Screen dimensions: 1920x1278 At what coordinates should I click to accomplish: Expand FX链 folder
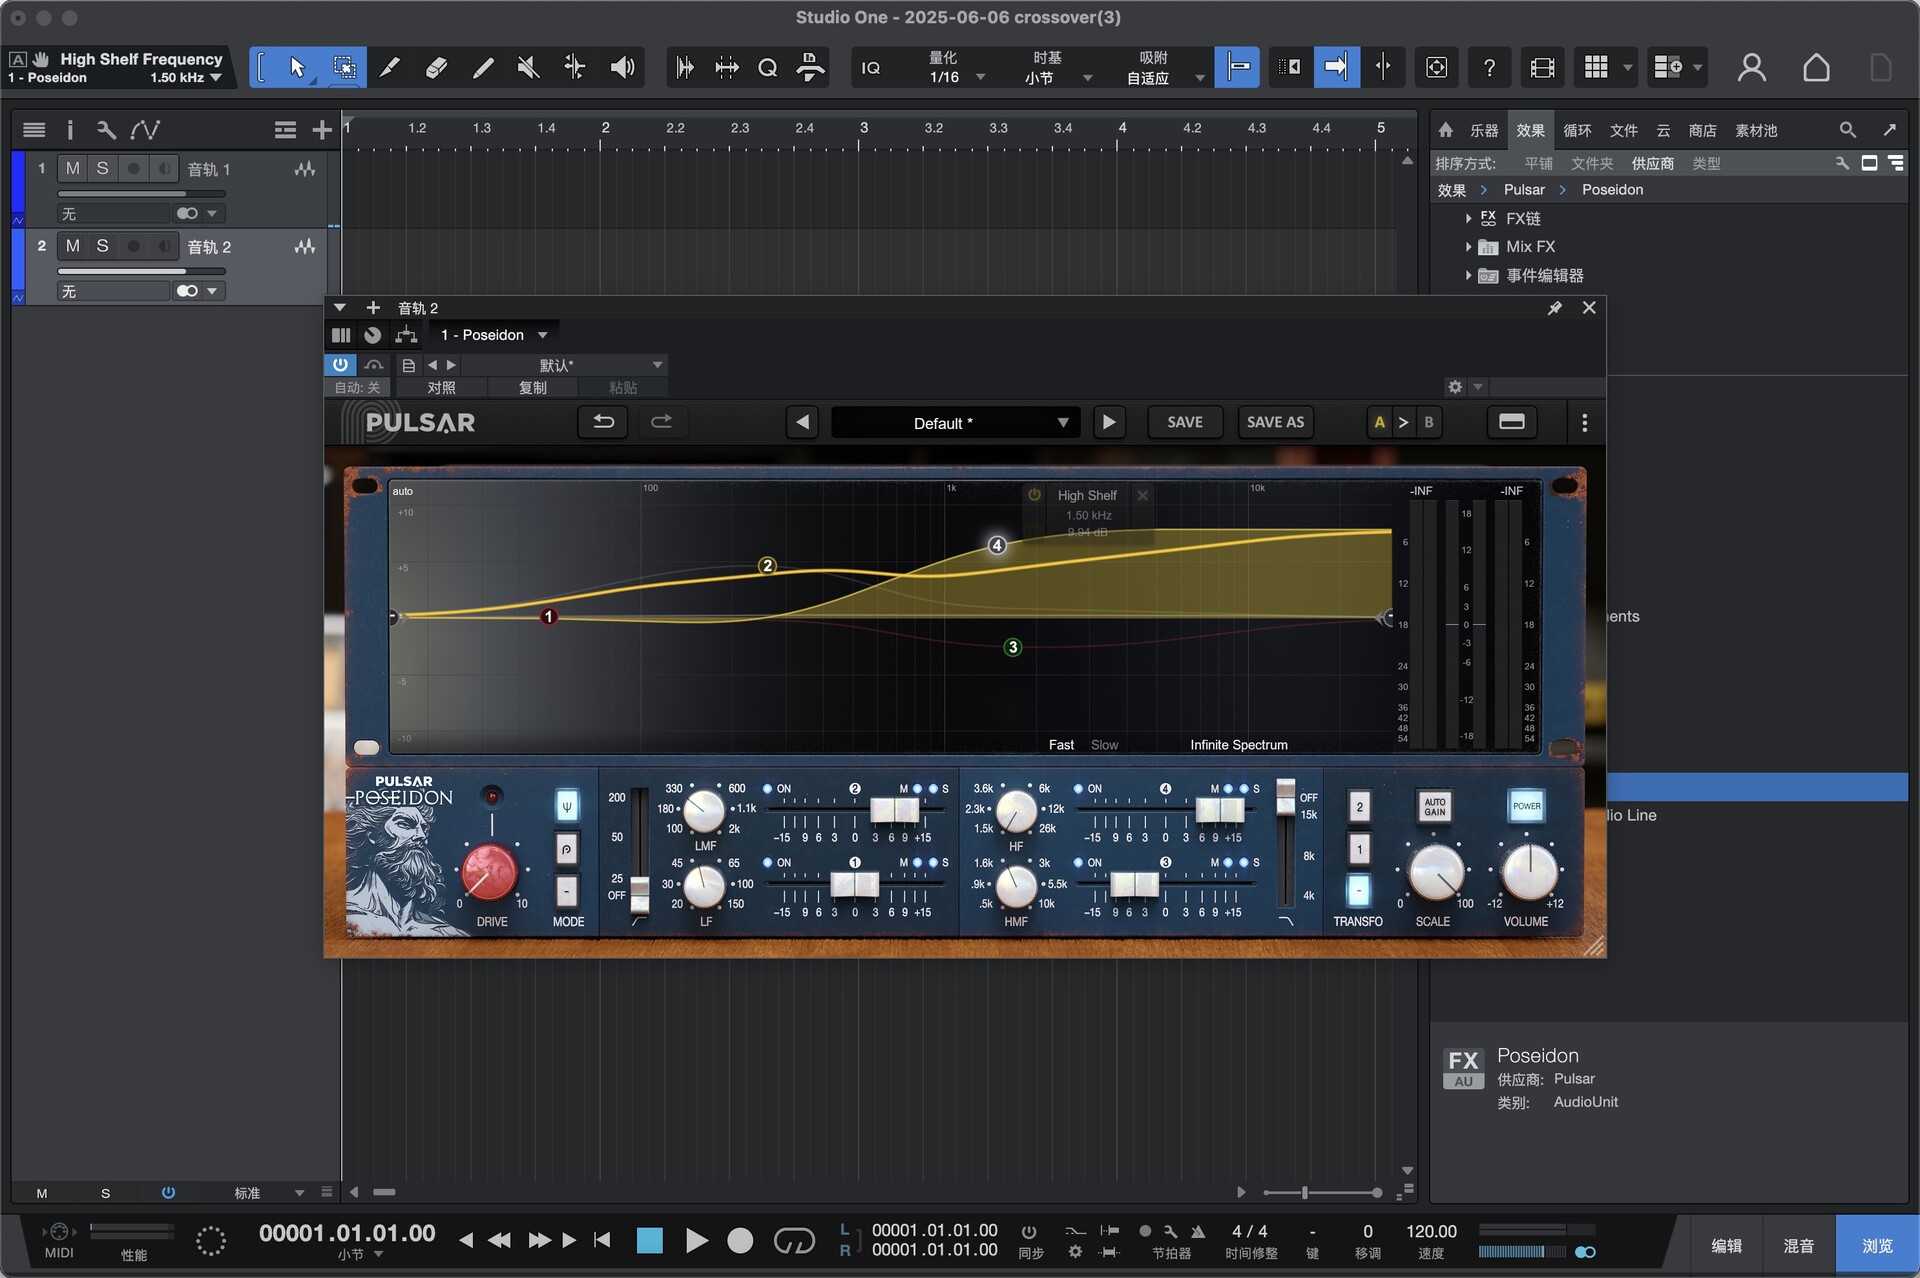[x=1468, y=218]
